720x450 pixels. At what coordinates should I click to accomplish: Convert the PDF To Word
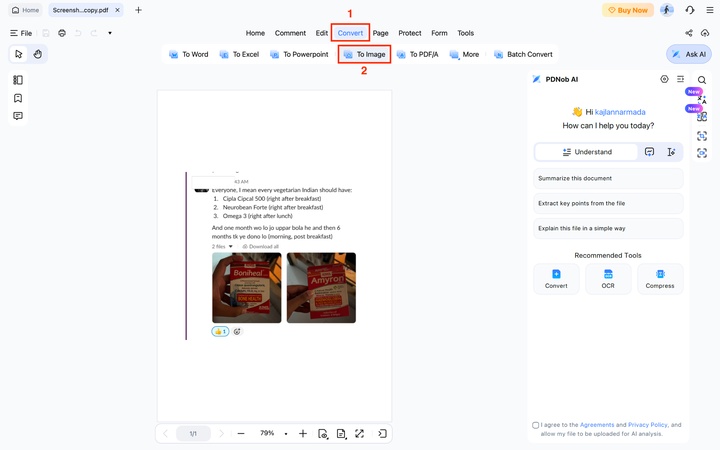click(189, 54)
